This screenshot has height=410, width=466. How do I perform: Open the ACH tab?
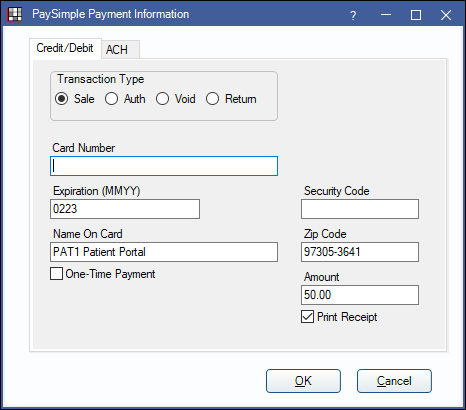coord(120,50)
